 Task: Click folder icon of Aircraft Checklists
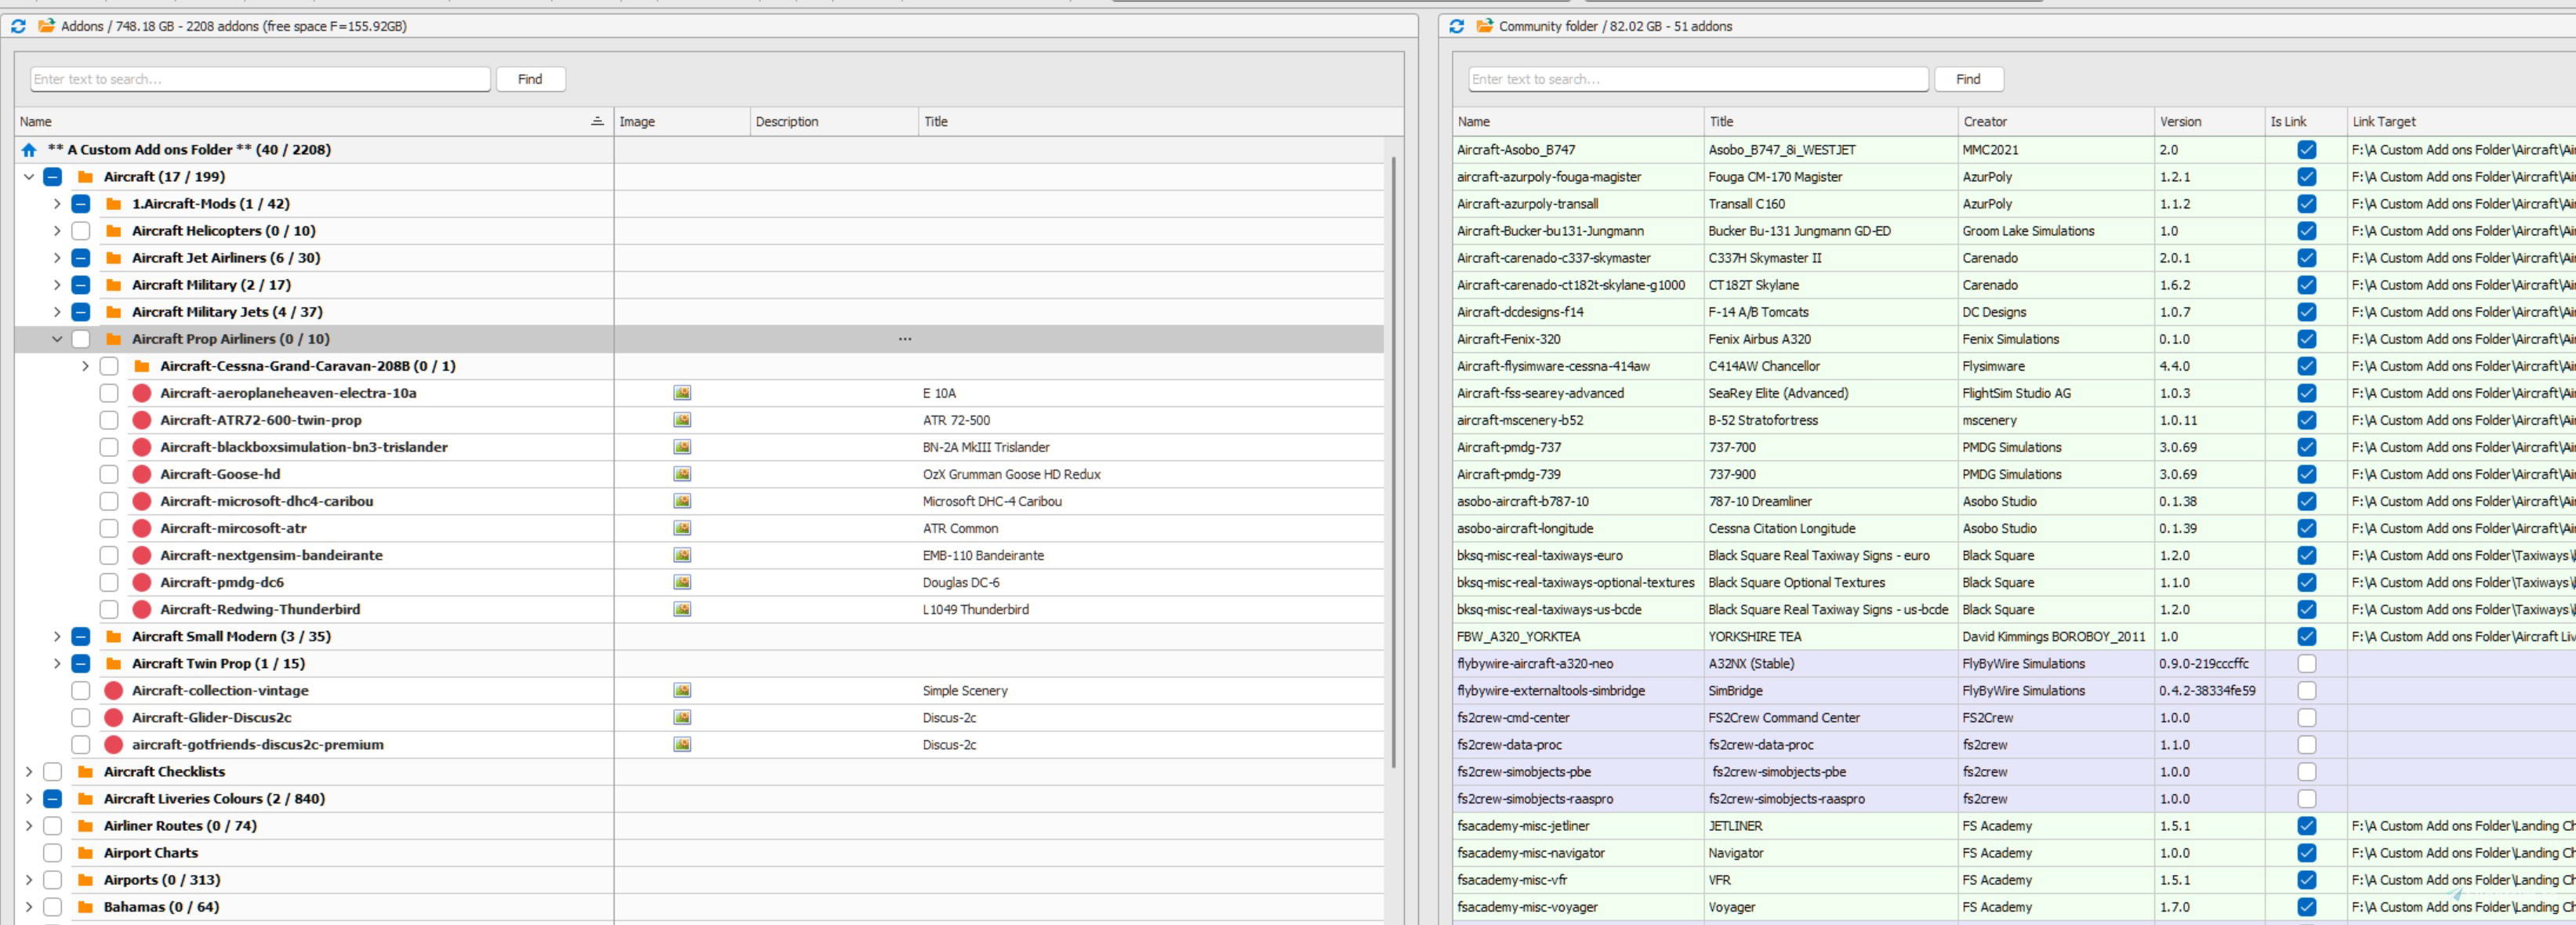(x=86, y=771)
